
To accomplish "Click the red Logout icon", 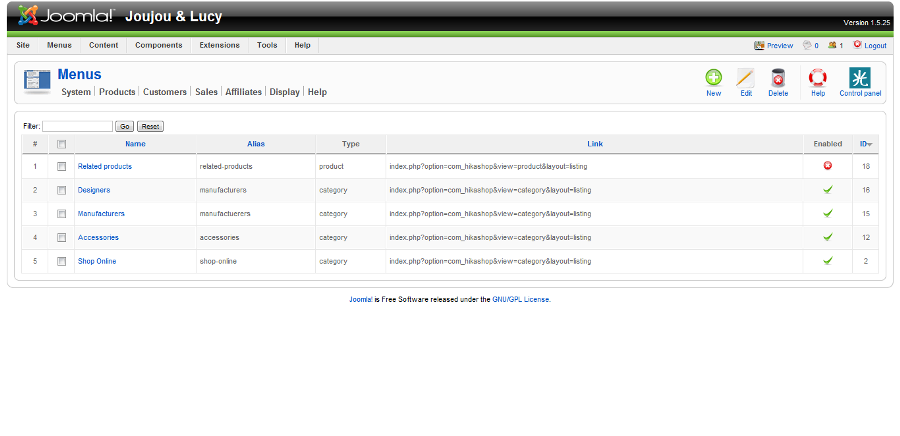I will tap(858, 44).
